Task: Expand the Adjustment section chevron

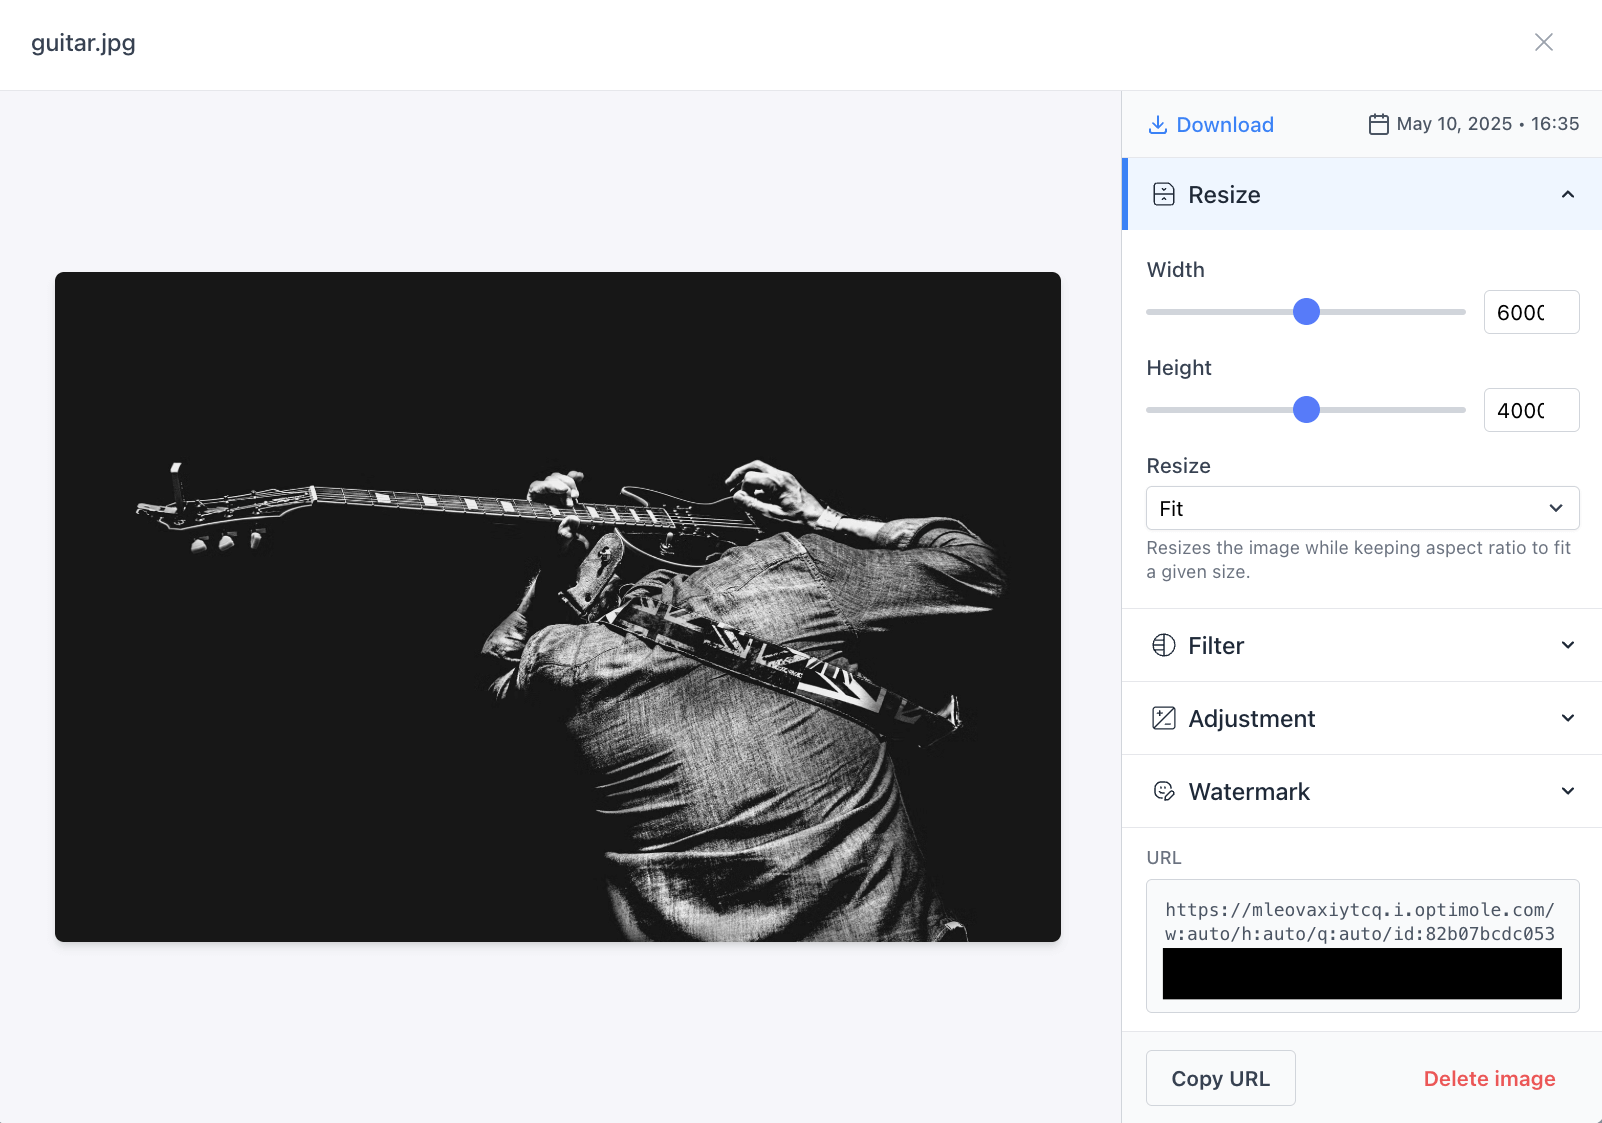Action: click(x=1568, y=718)
